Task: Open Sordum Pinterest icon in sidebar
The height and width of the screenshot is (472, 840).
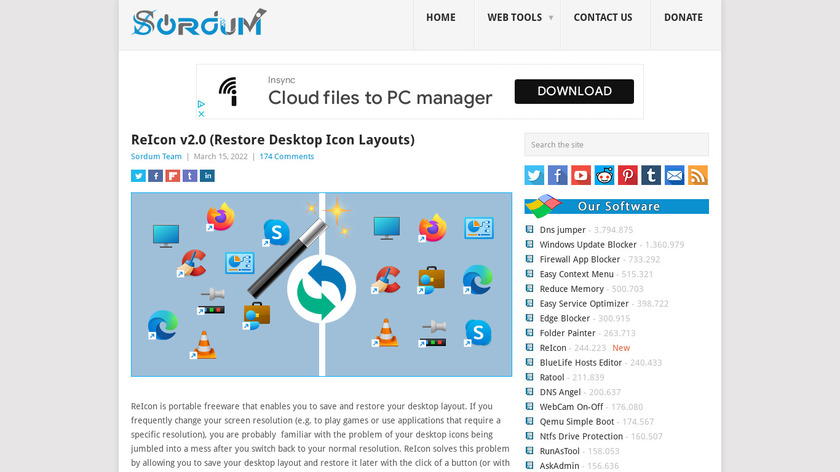Action: 628,175
